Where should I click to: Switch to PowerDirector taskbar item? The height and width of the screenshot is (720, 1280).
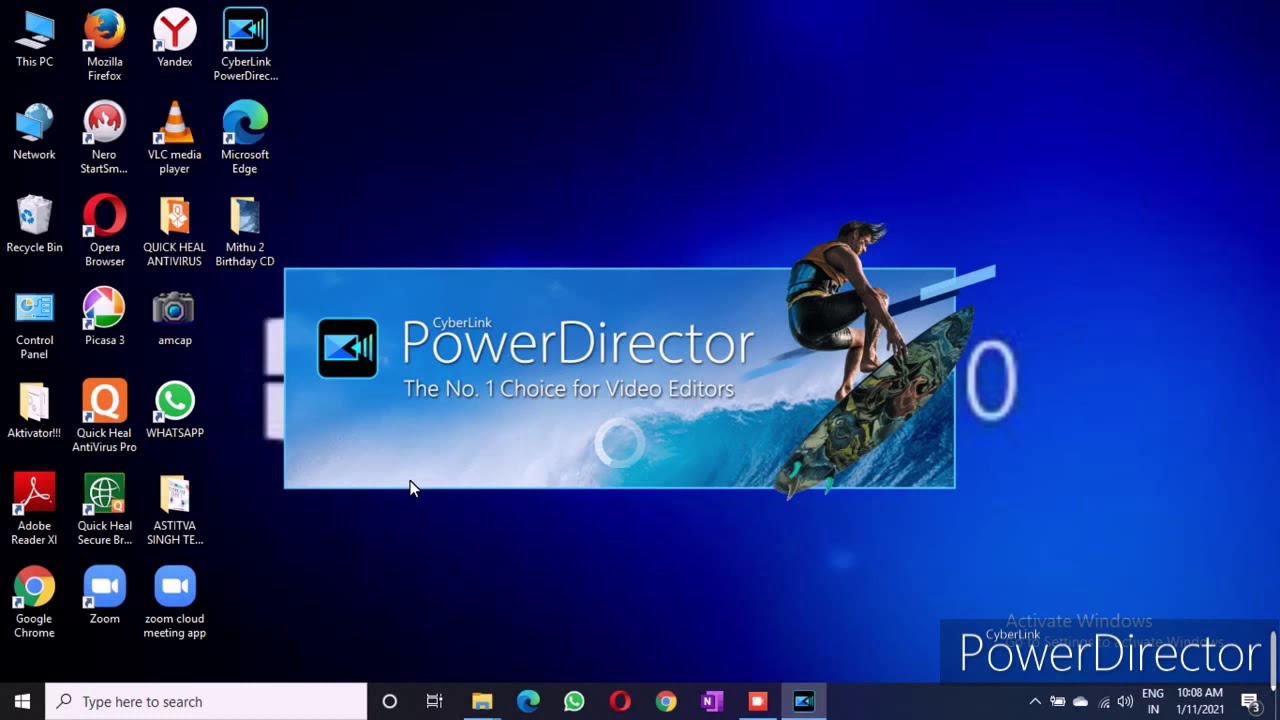[804, 701]
